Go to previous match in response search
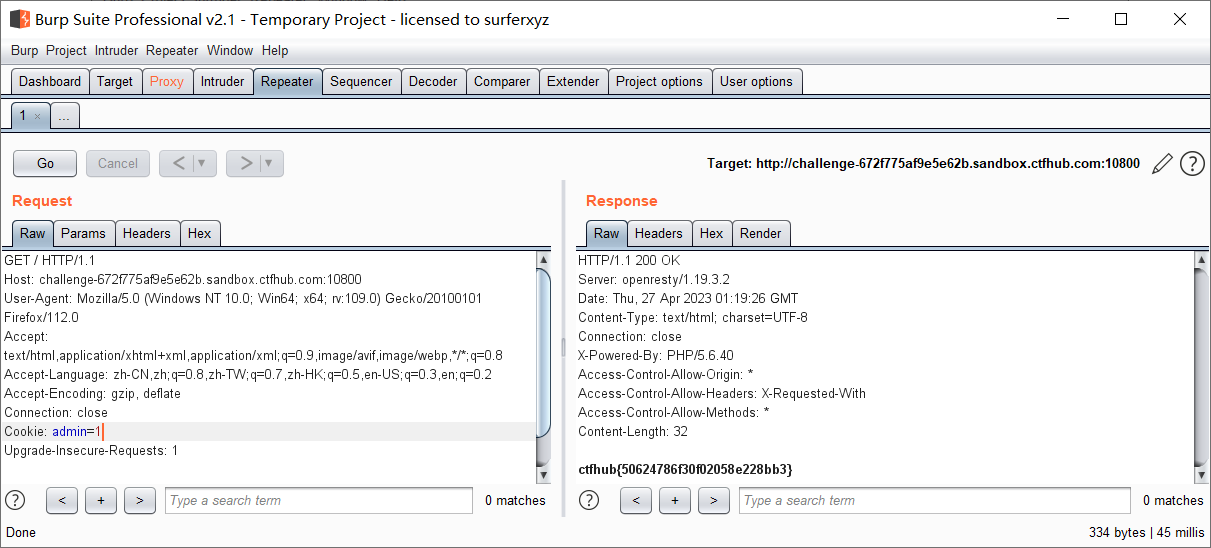Viewport: 1211px width, 548px height. (636, 500)
